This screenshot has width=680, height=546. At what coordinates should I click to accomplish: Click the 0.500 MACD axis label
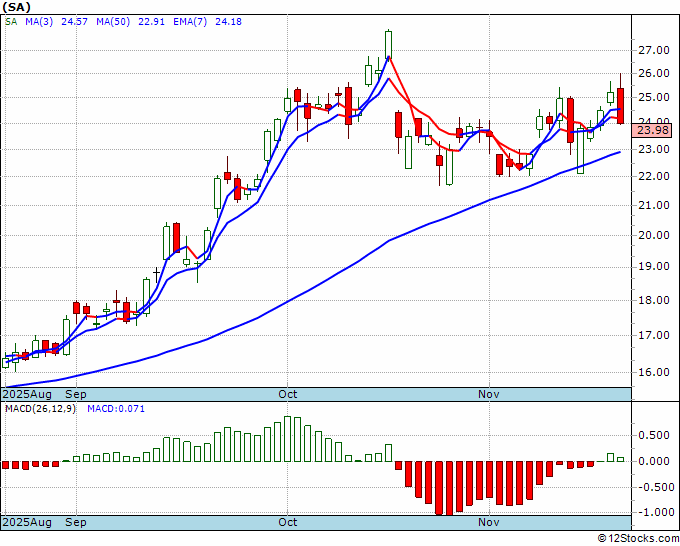point(654,435)
